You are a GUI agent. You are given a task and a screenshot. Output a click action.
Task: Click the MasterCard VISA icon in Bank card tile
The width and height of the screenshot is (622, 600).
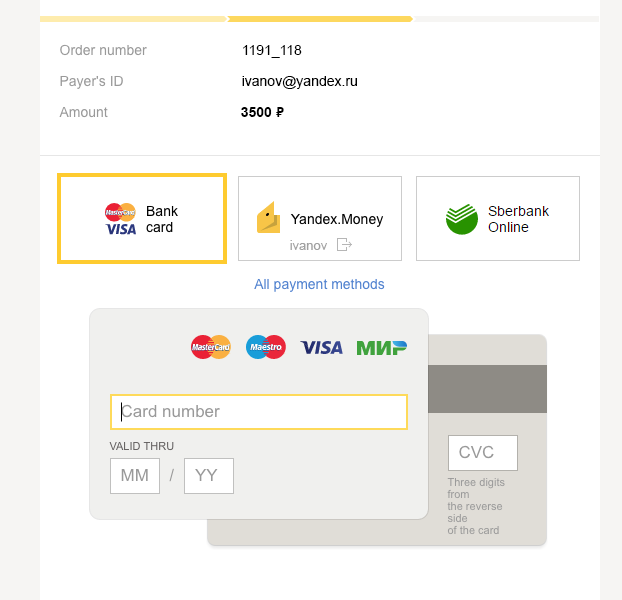click(x=121, y=219)
